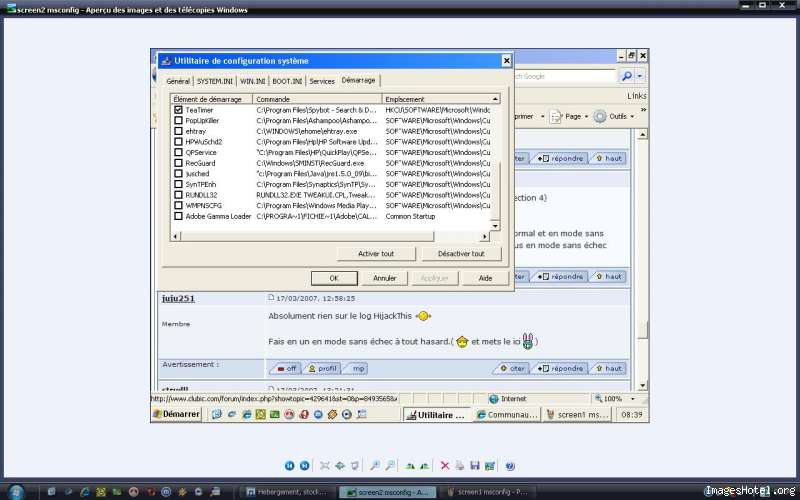The width and height of the screenshot is (800, 500).
Task: Click the Windows Start orb
Action: pyautogui.click(x=15, y=492)
